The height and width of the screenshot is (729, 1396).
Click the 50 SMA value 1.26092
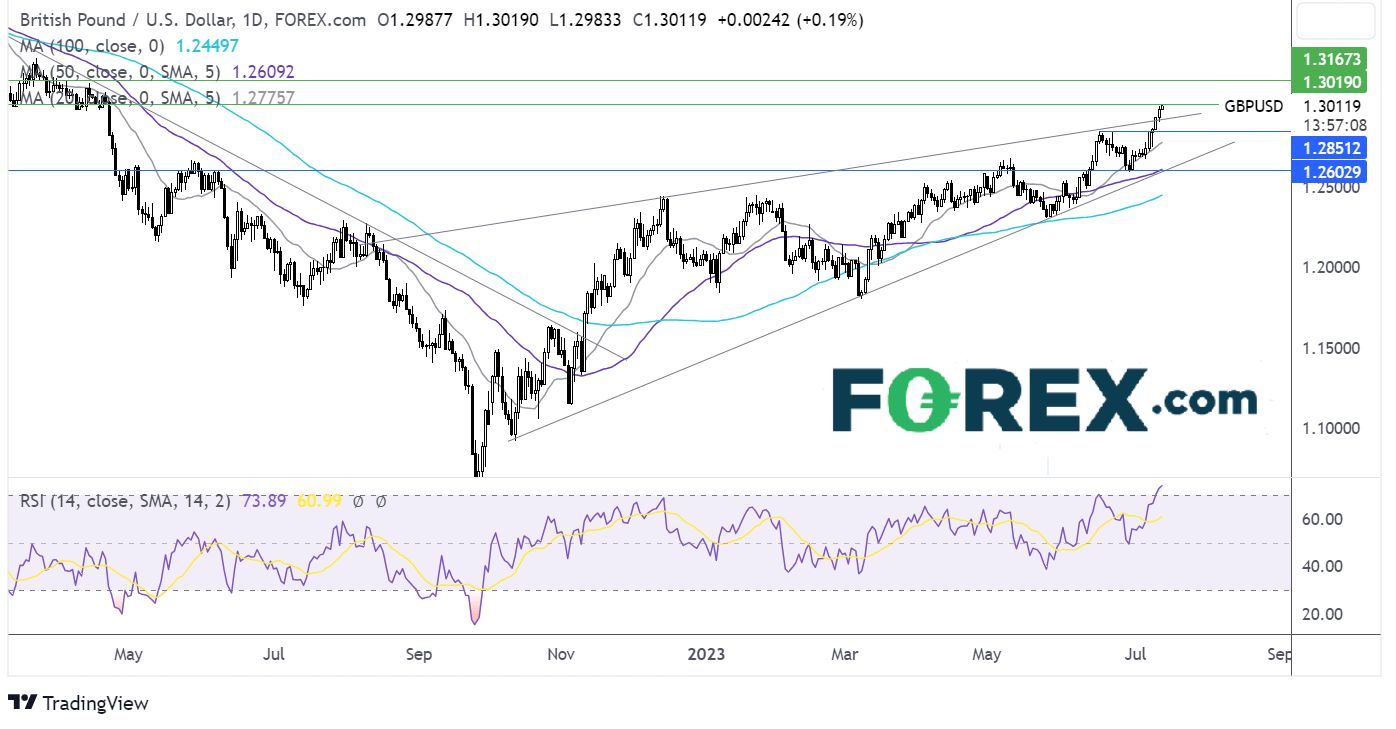point(263,72)
